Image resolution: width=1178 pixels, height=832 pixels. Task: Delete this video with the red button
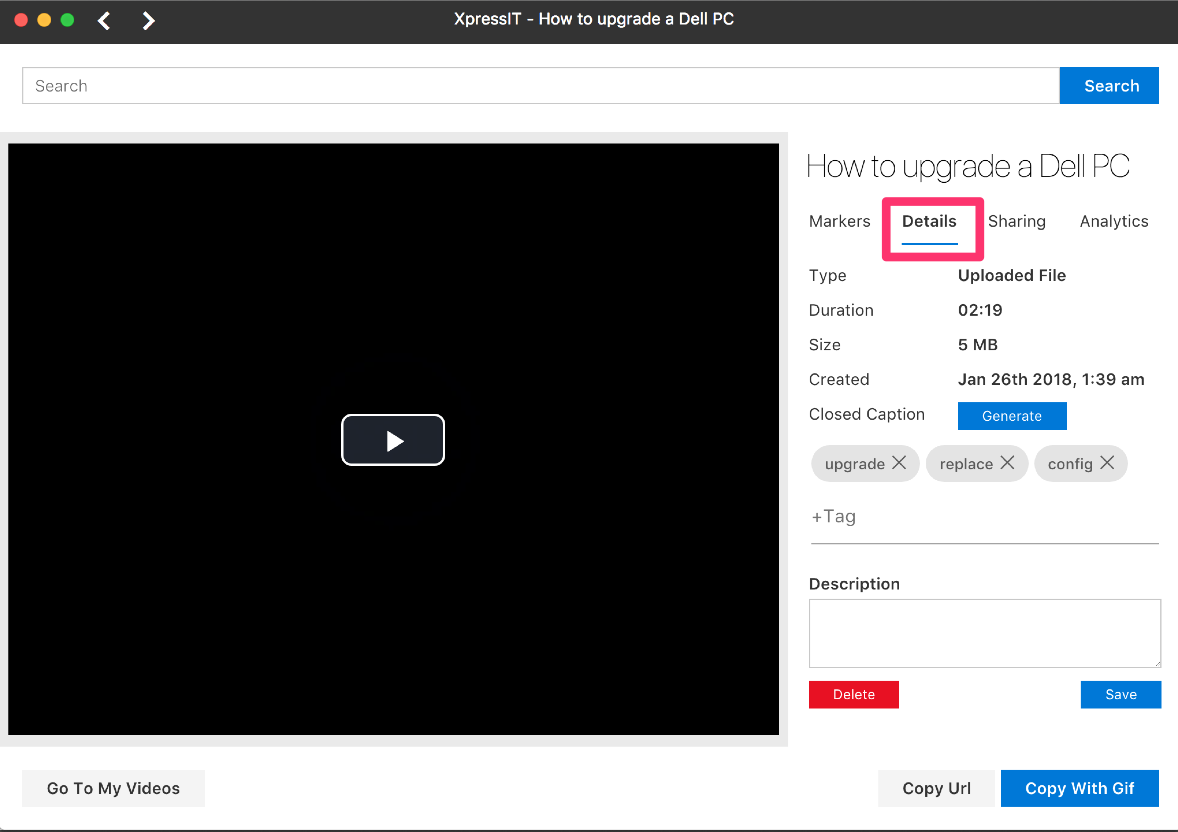pos(853,694)
